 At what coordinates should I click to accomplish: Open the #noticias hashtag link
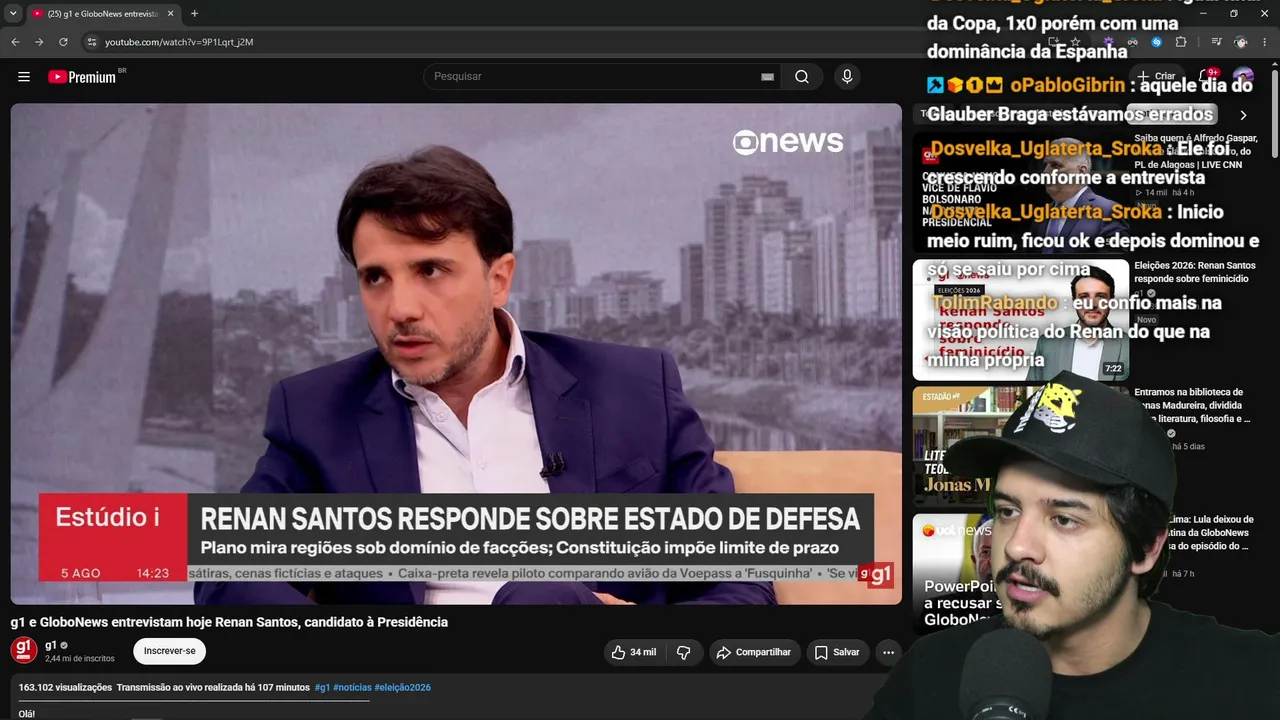[x=352, y=688]
